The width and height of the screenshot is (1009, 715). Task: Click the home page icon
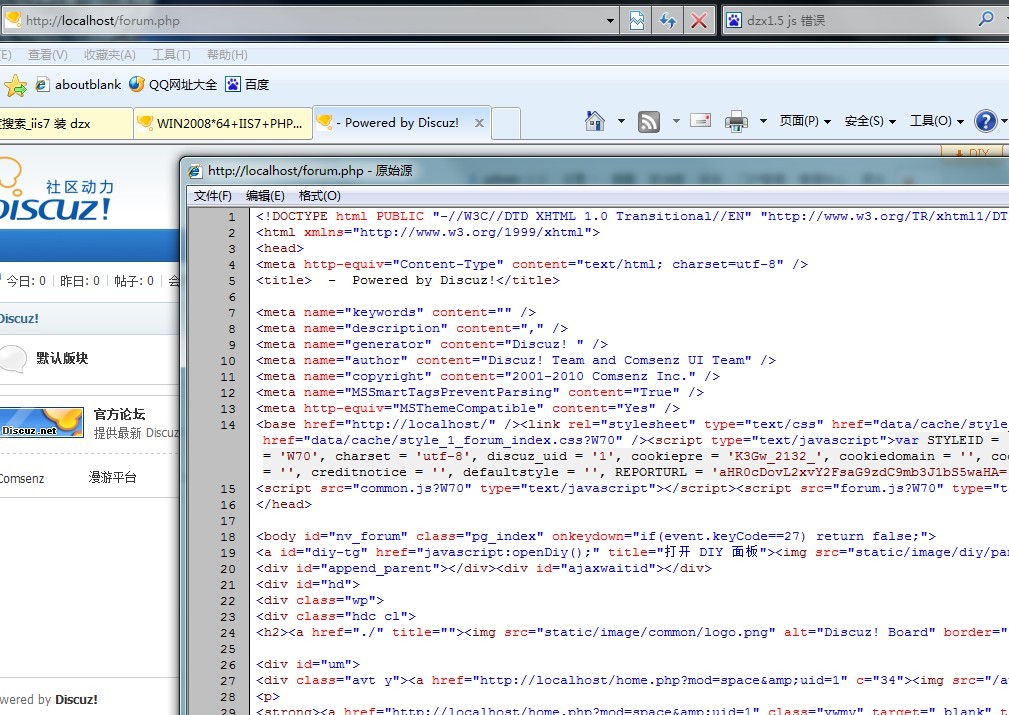[595, 121]
